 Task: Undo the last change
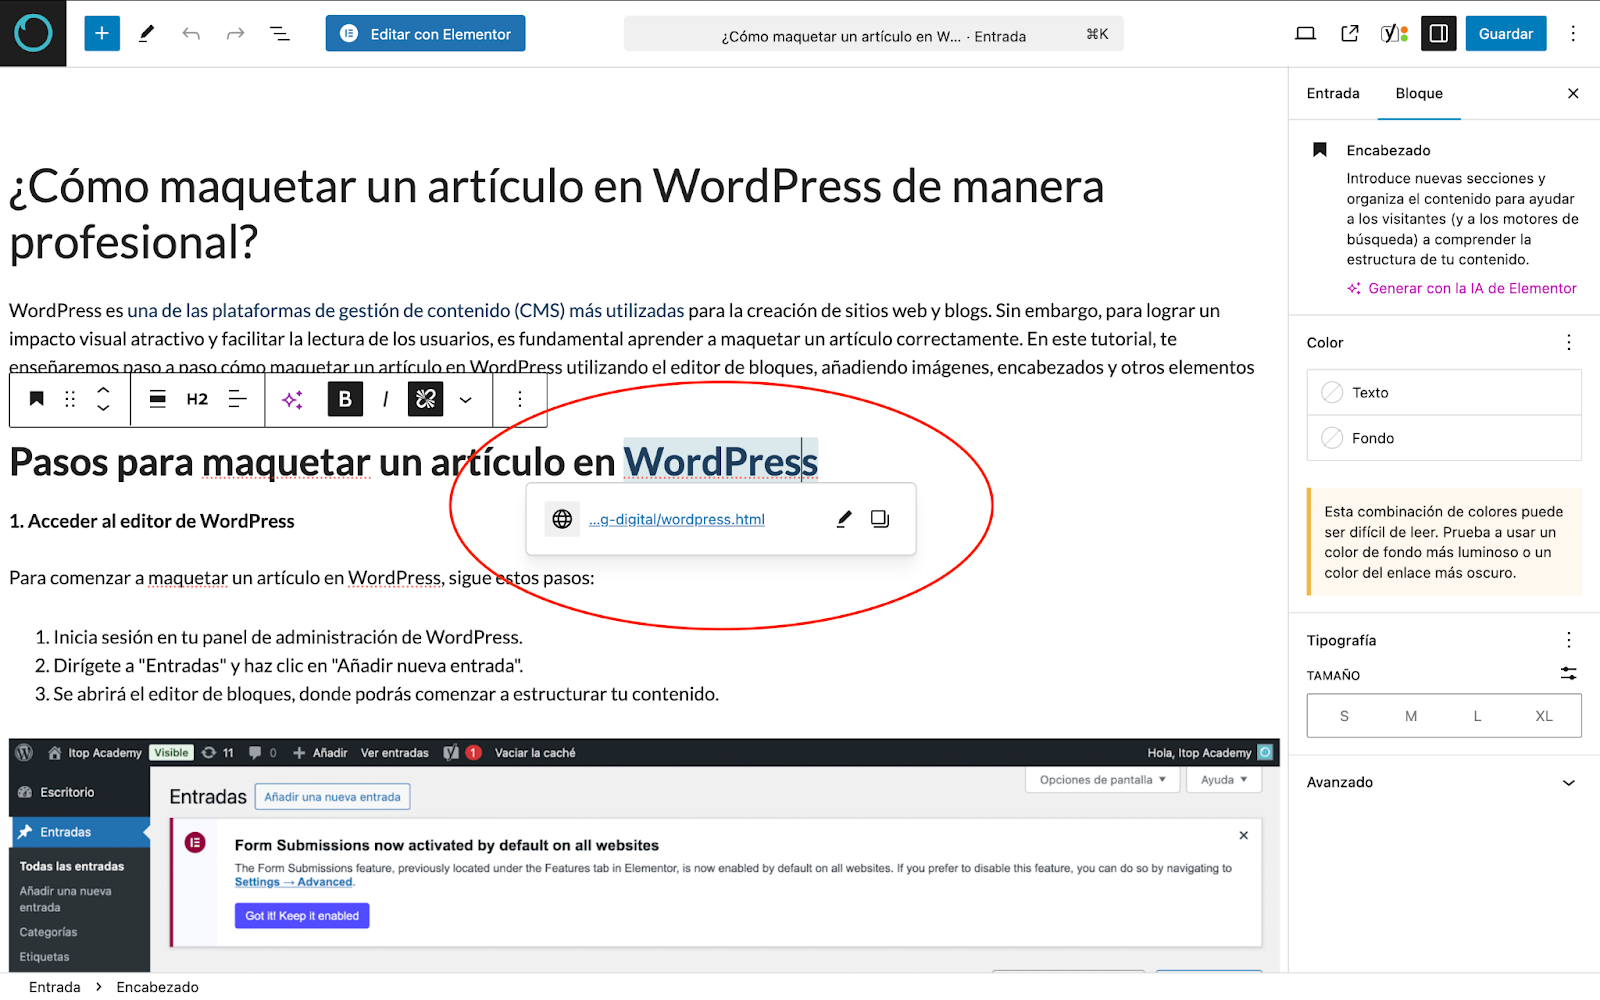[191, 34]
